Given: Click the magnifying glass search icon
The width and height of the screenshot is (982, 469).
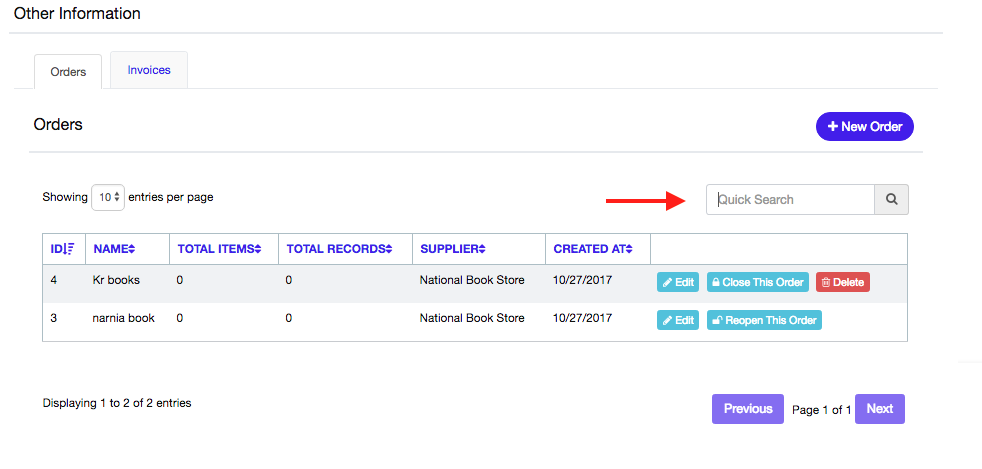Looking at the screenshot, I should pos(891,199).
